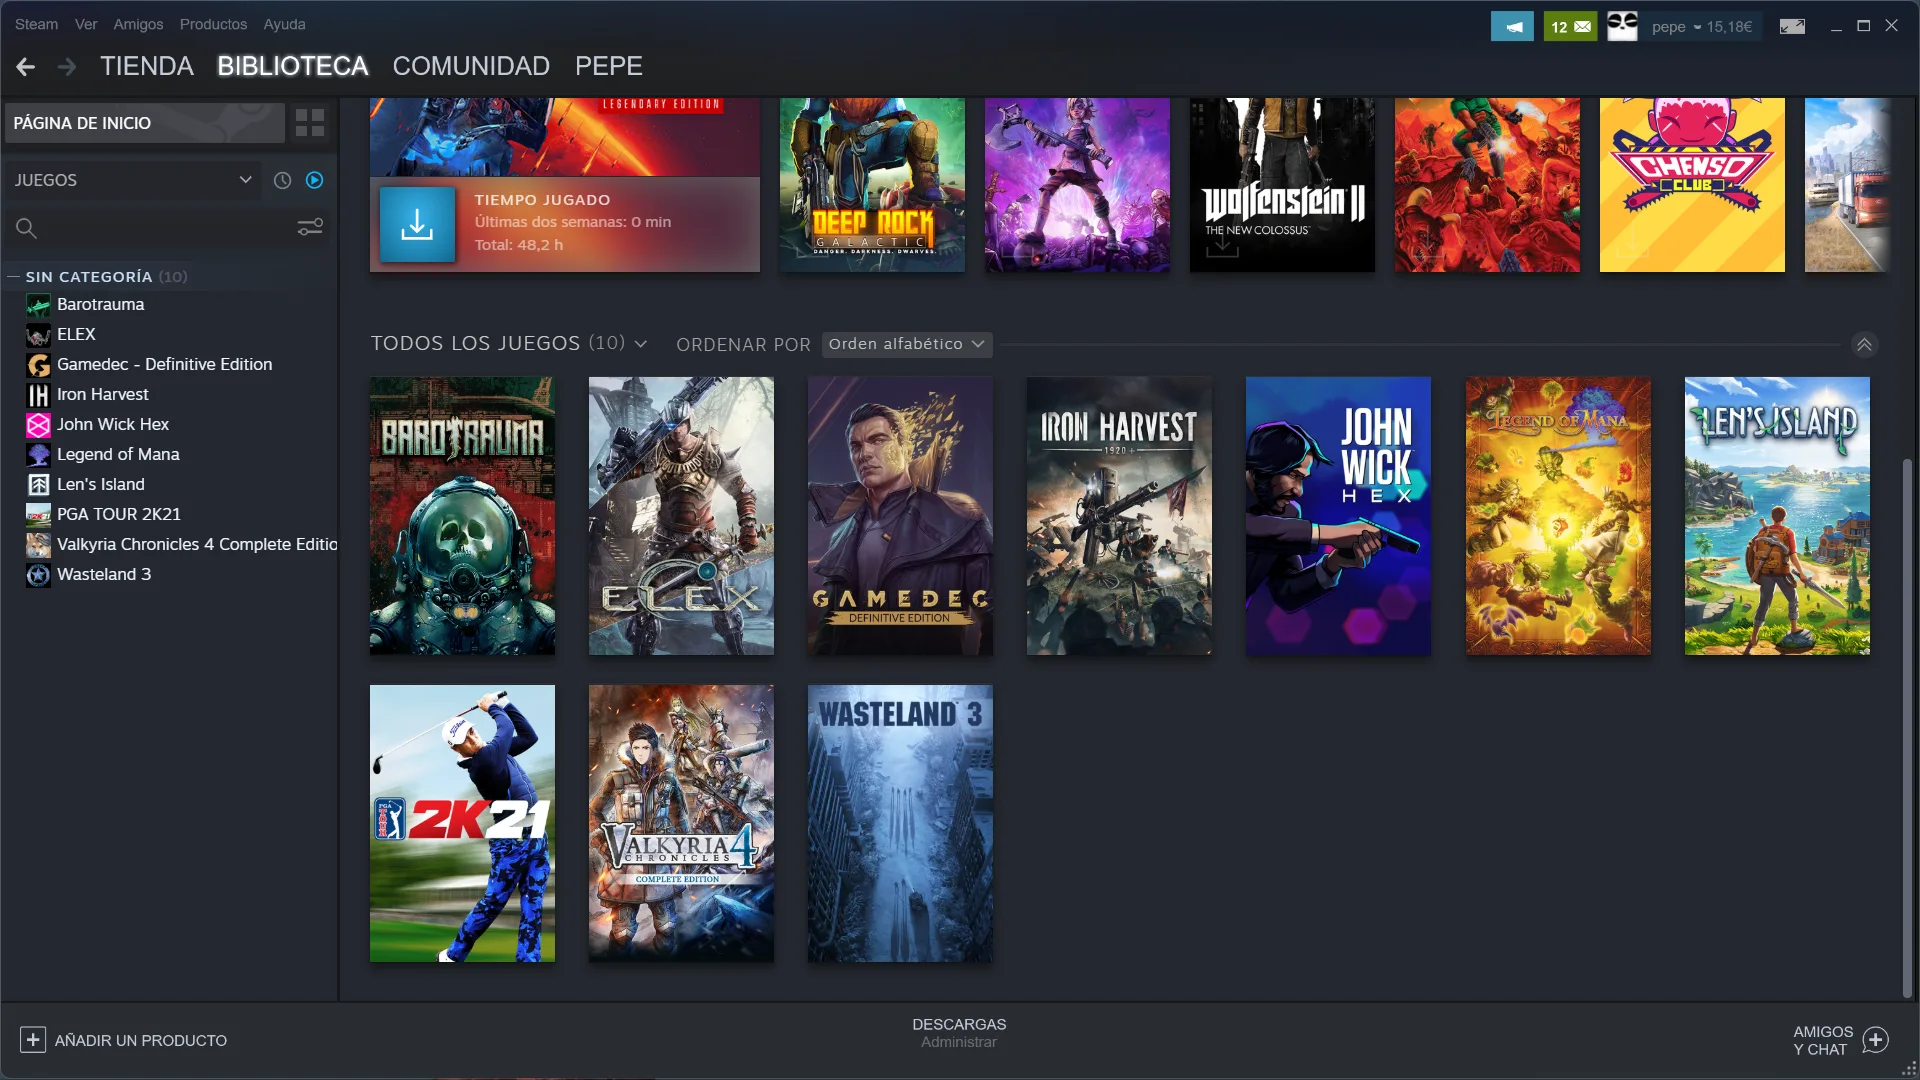Switch to grid view with the squares icon
Screen dimensions: 1920x1080
coord(310,122)
